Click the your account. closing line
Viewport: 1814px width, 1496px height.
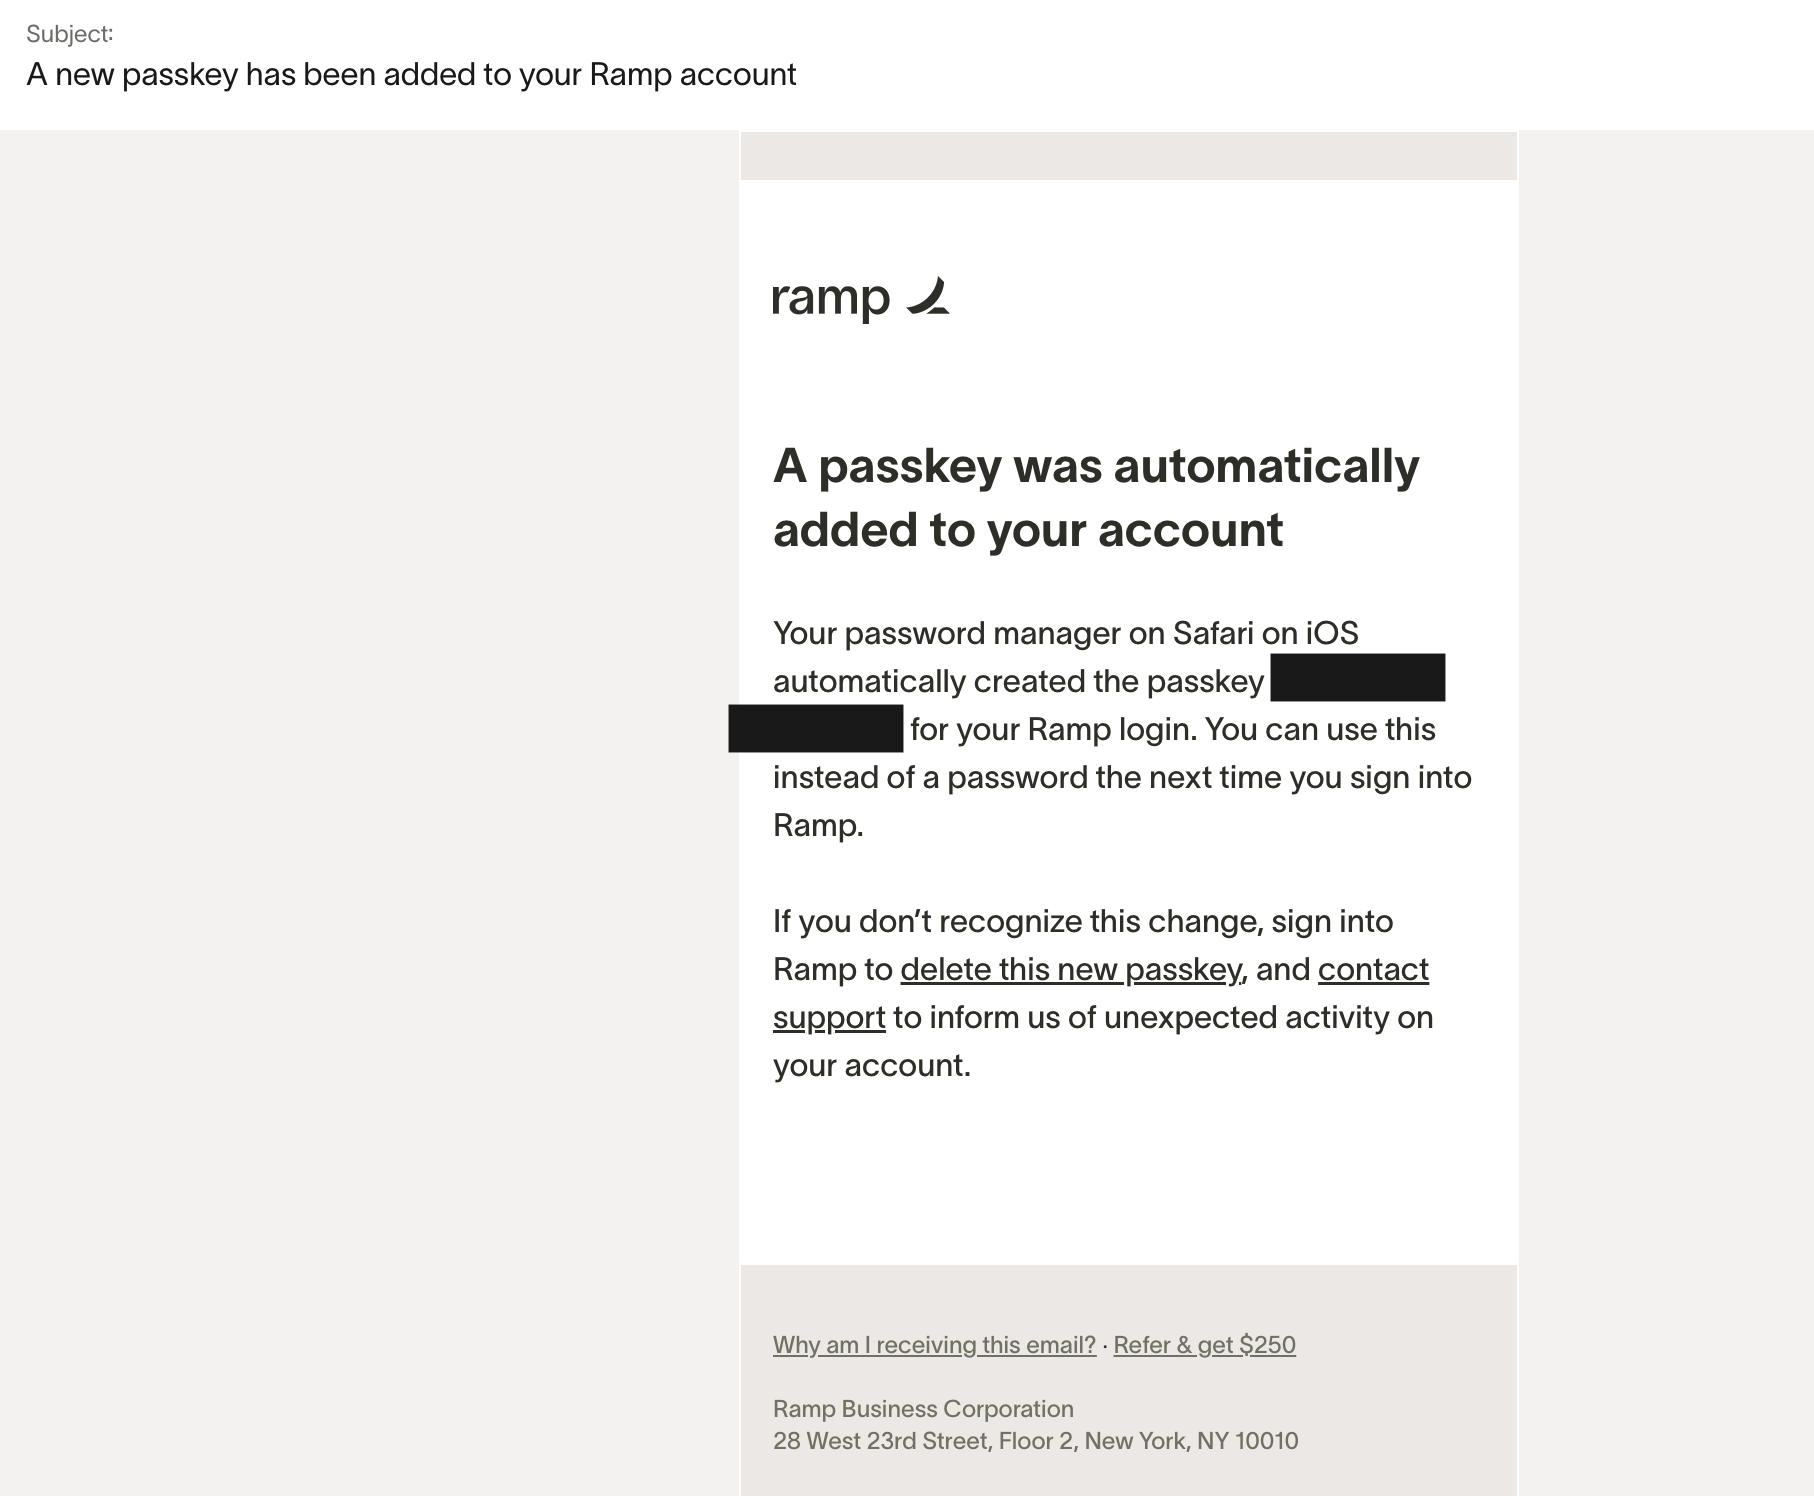point(872,1065)
